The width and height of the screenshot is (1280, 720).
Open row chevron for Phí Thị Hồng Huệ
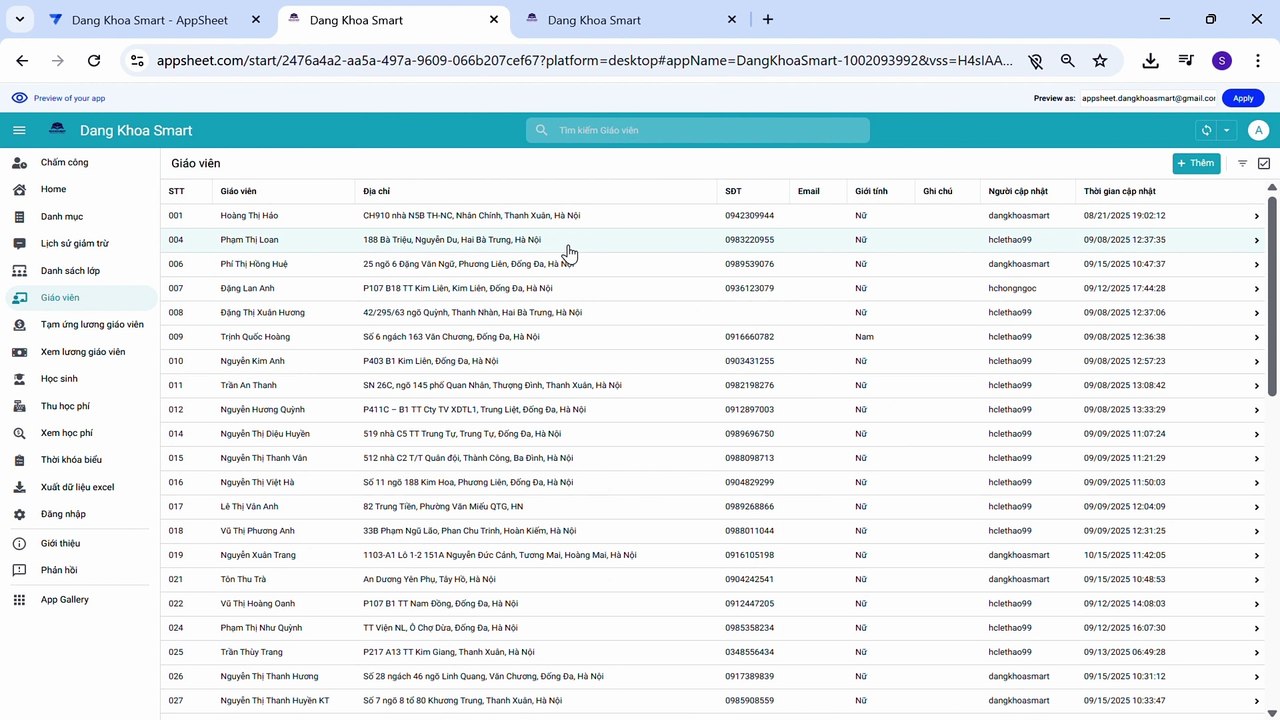(x=1257, y=264)
